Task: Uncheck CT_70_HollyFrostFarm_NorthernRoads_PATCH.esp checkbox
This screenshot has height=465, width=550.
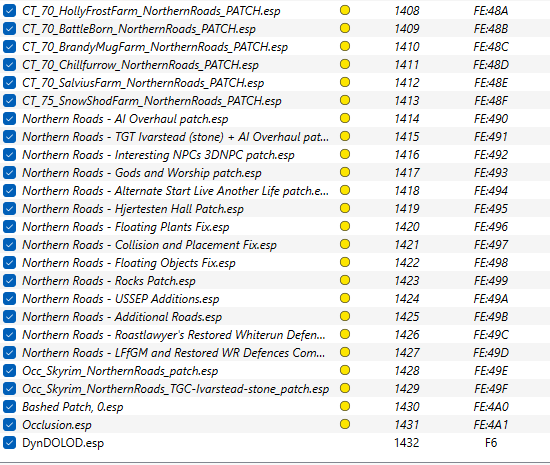Action: point(9,11)
